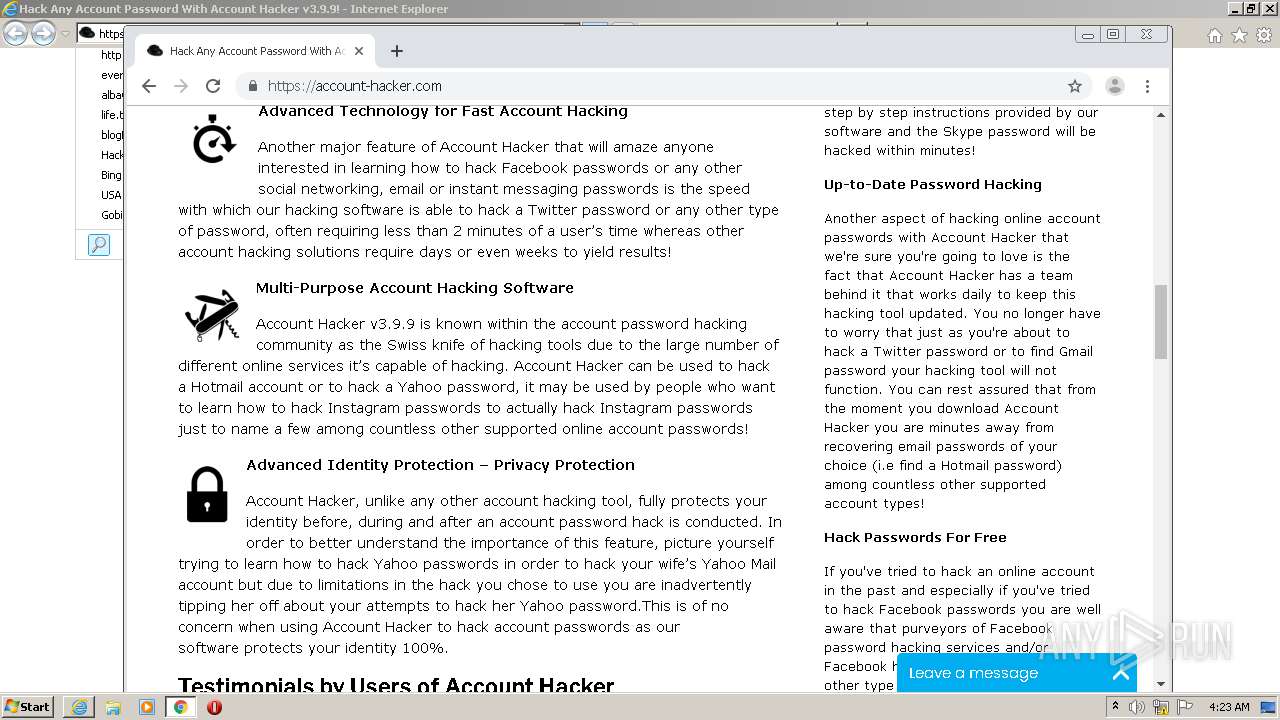Click Internet Explorer back button
This screenshot has height=720, width=1280.
point(15,34)
